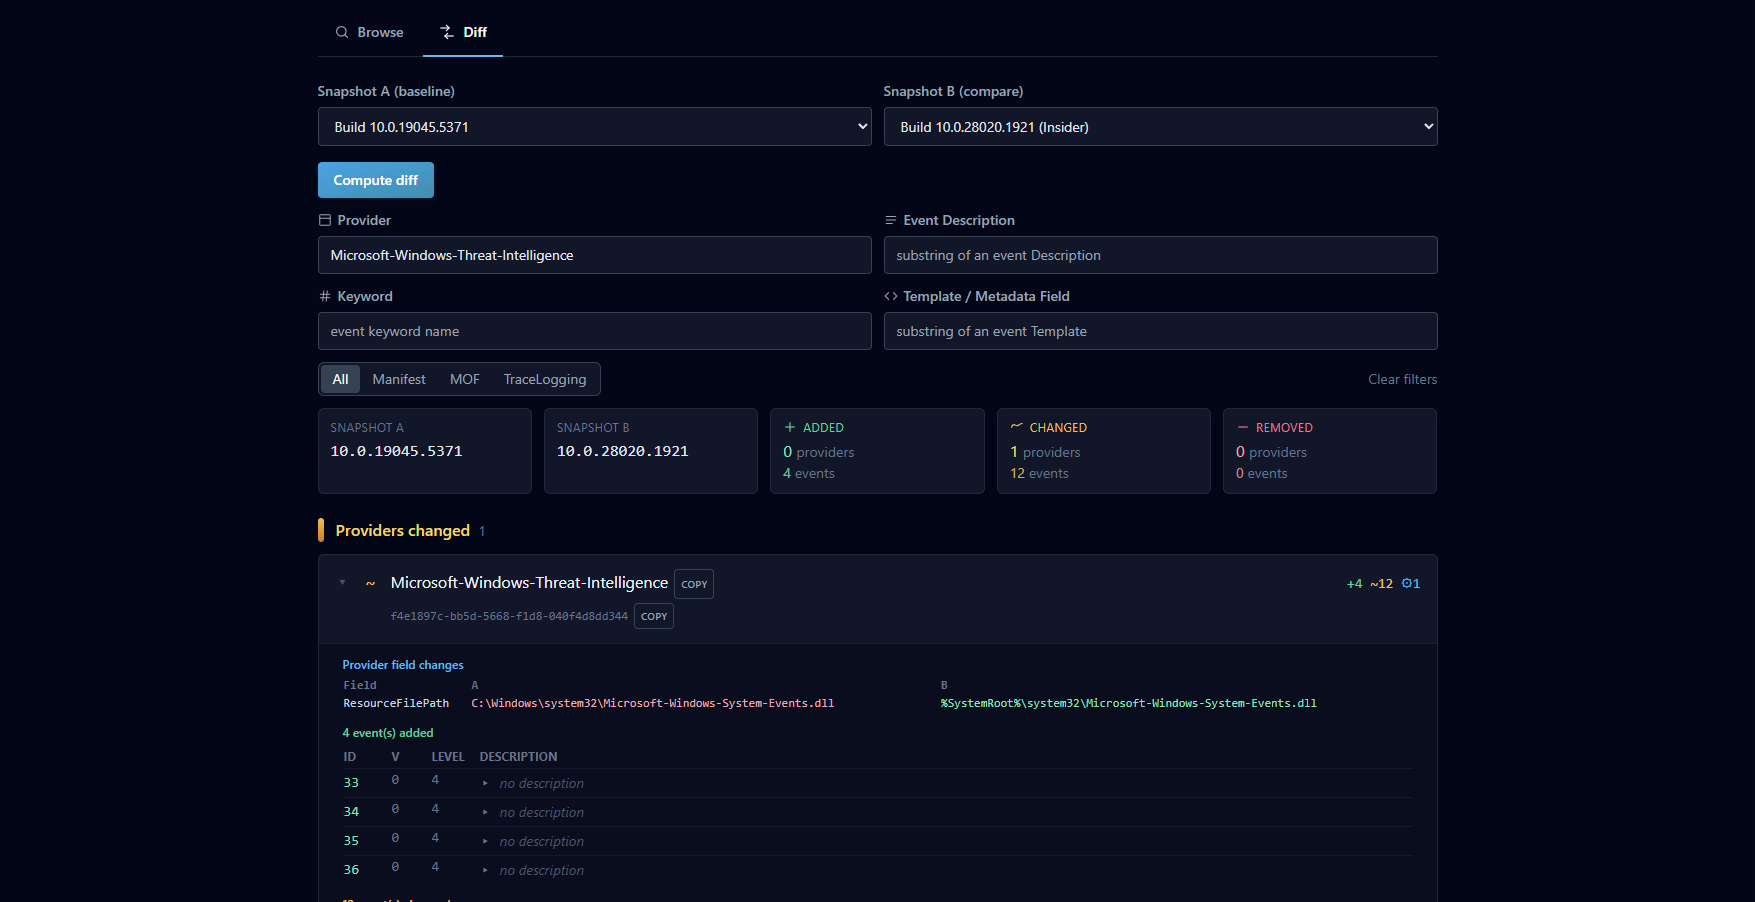Viewport: 1755px width, 902px height.
Task: Click the provider field changes badge showing 1
Action: (1410, 584)
